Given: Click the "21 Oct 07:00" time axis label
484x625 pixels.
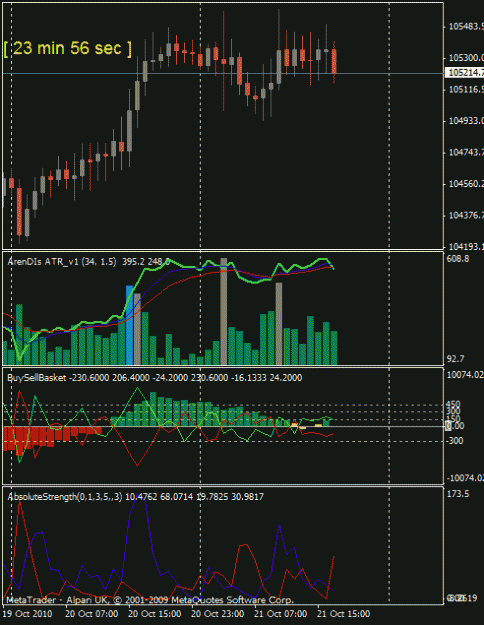Looking at the screenshot, I should [281, 613].
